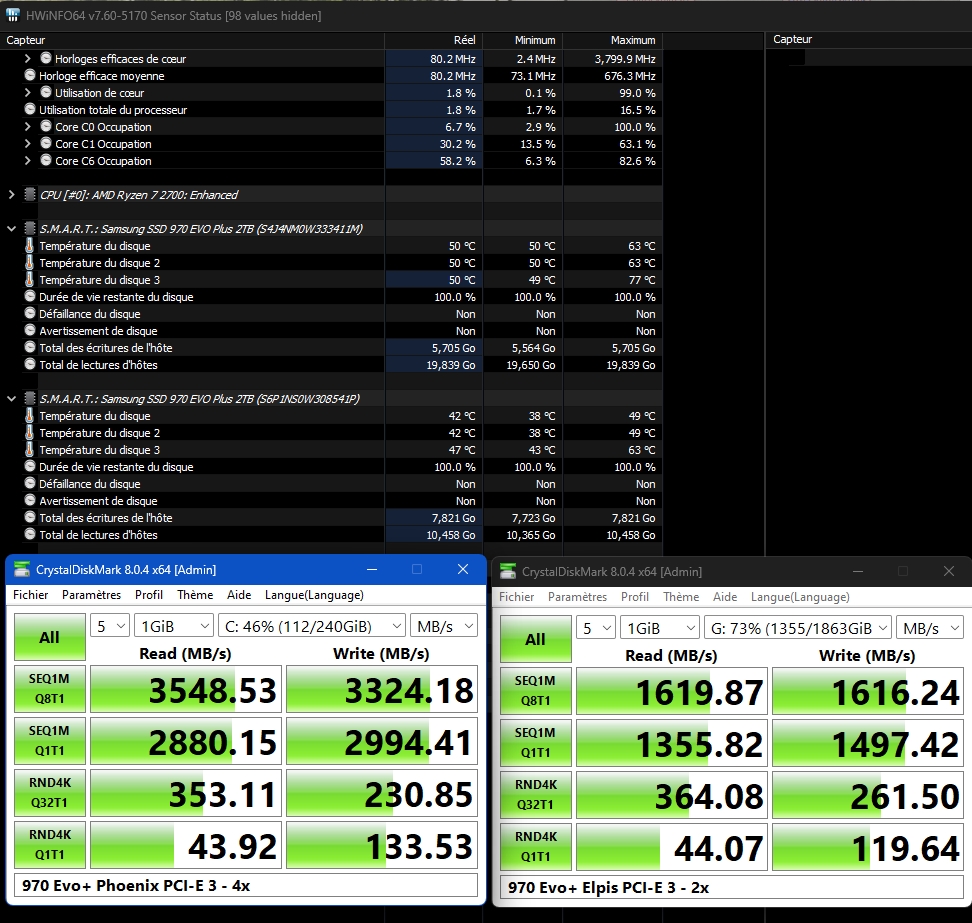Open the Paramètres menu in left CrystalDiskMark
Screen dimensions: 972x923
point(91,595)
